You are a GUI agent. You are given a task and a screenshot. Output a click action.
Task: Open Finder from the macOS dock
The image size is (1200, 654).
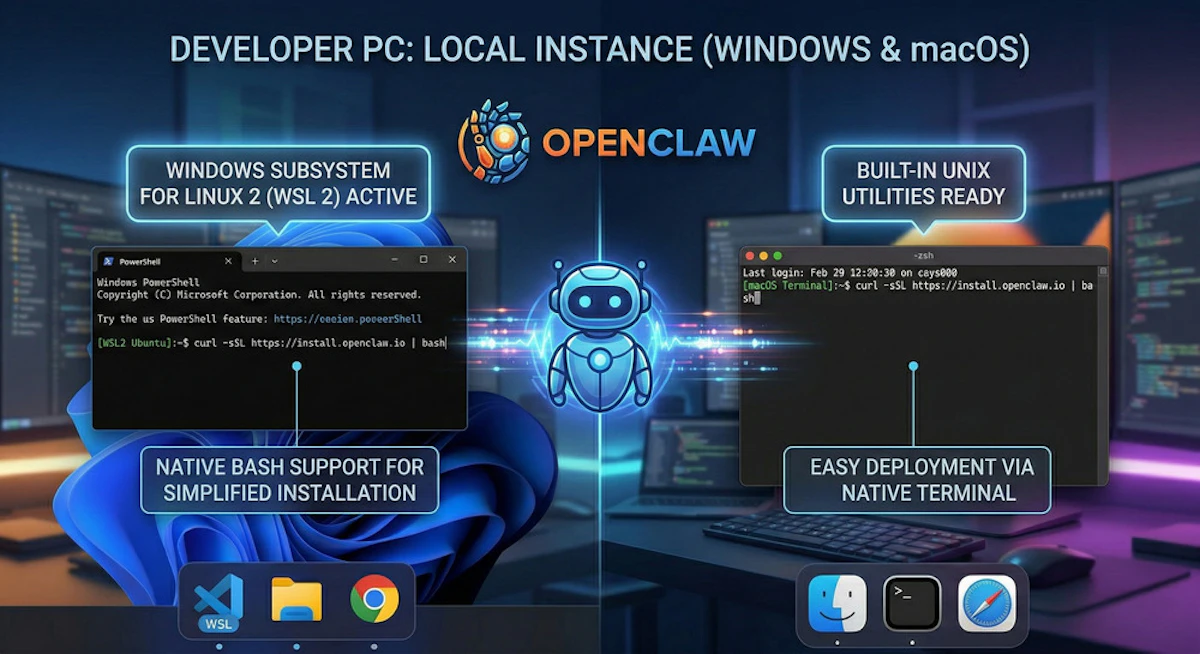837,603
